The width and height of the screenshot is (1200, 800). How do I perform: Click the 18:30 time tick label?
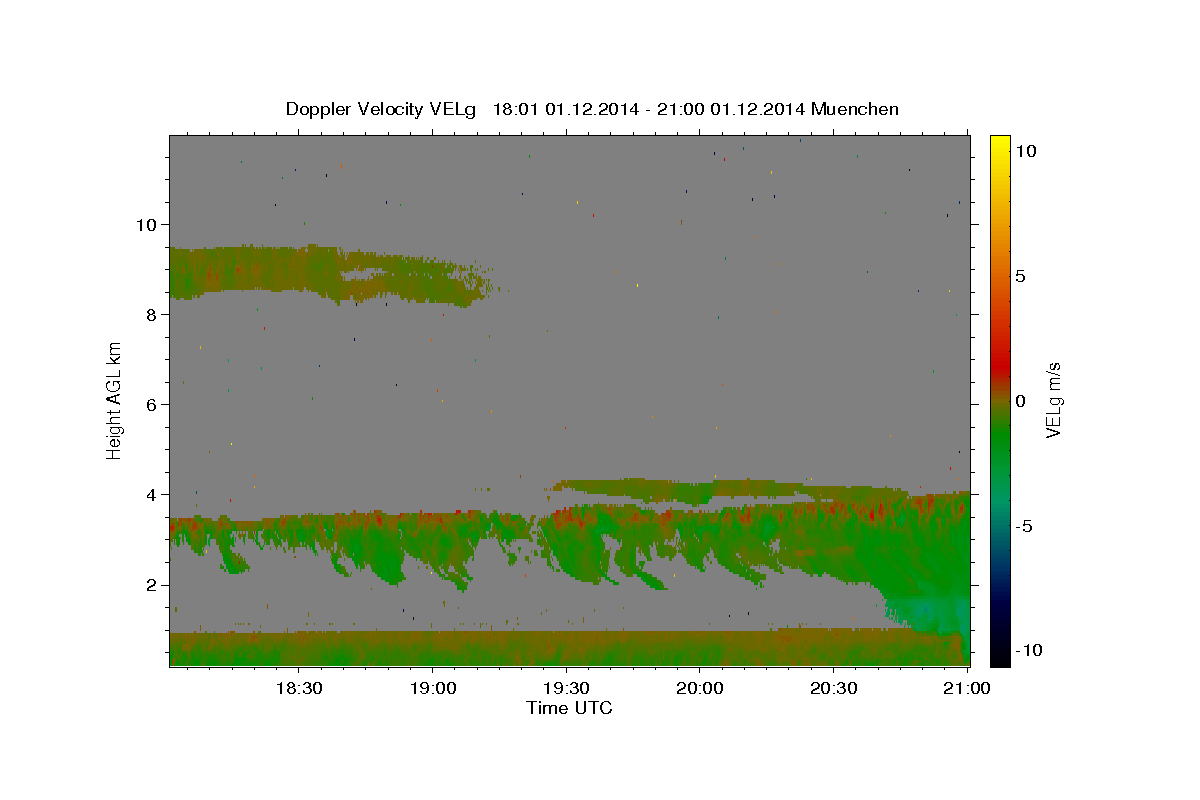click(298, 689)
